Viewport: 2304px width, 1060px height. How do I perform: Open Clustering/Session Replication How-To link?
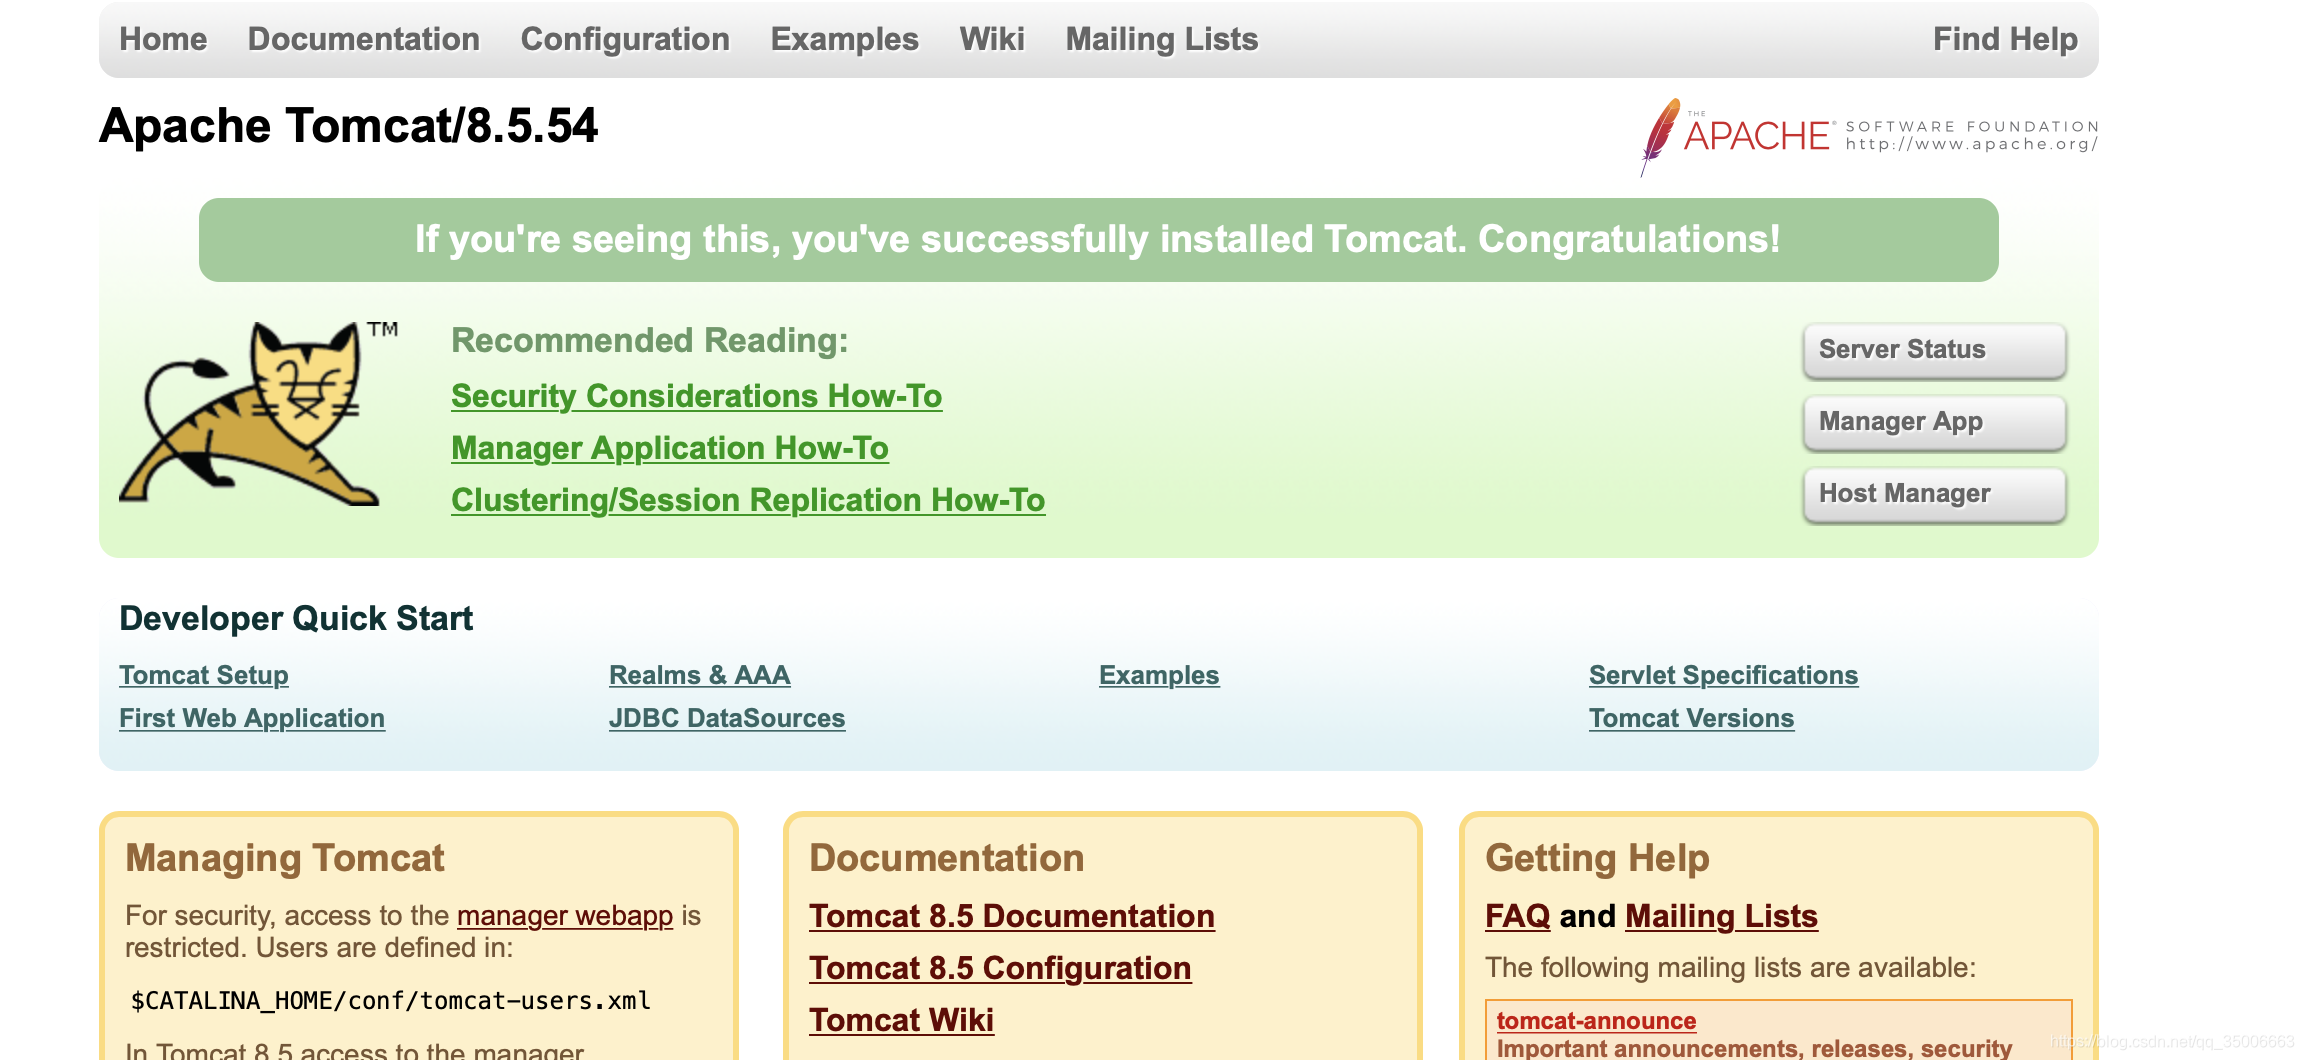click(748, 500)
